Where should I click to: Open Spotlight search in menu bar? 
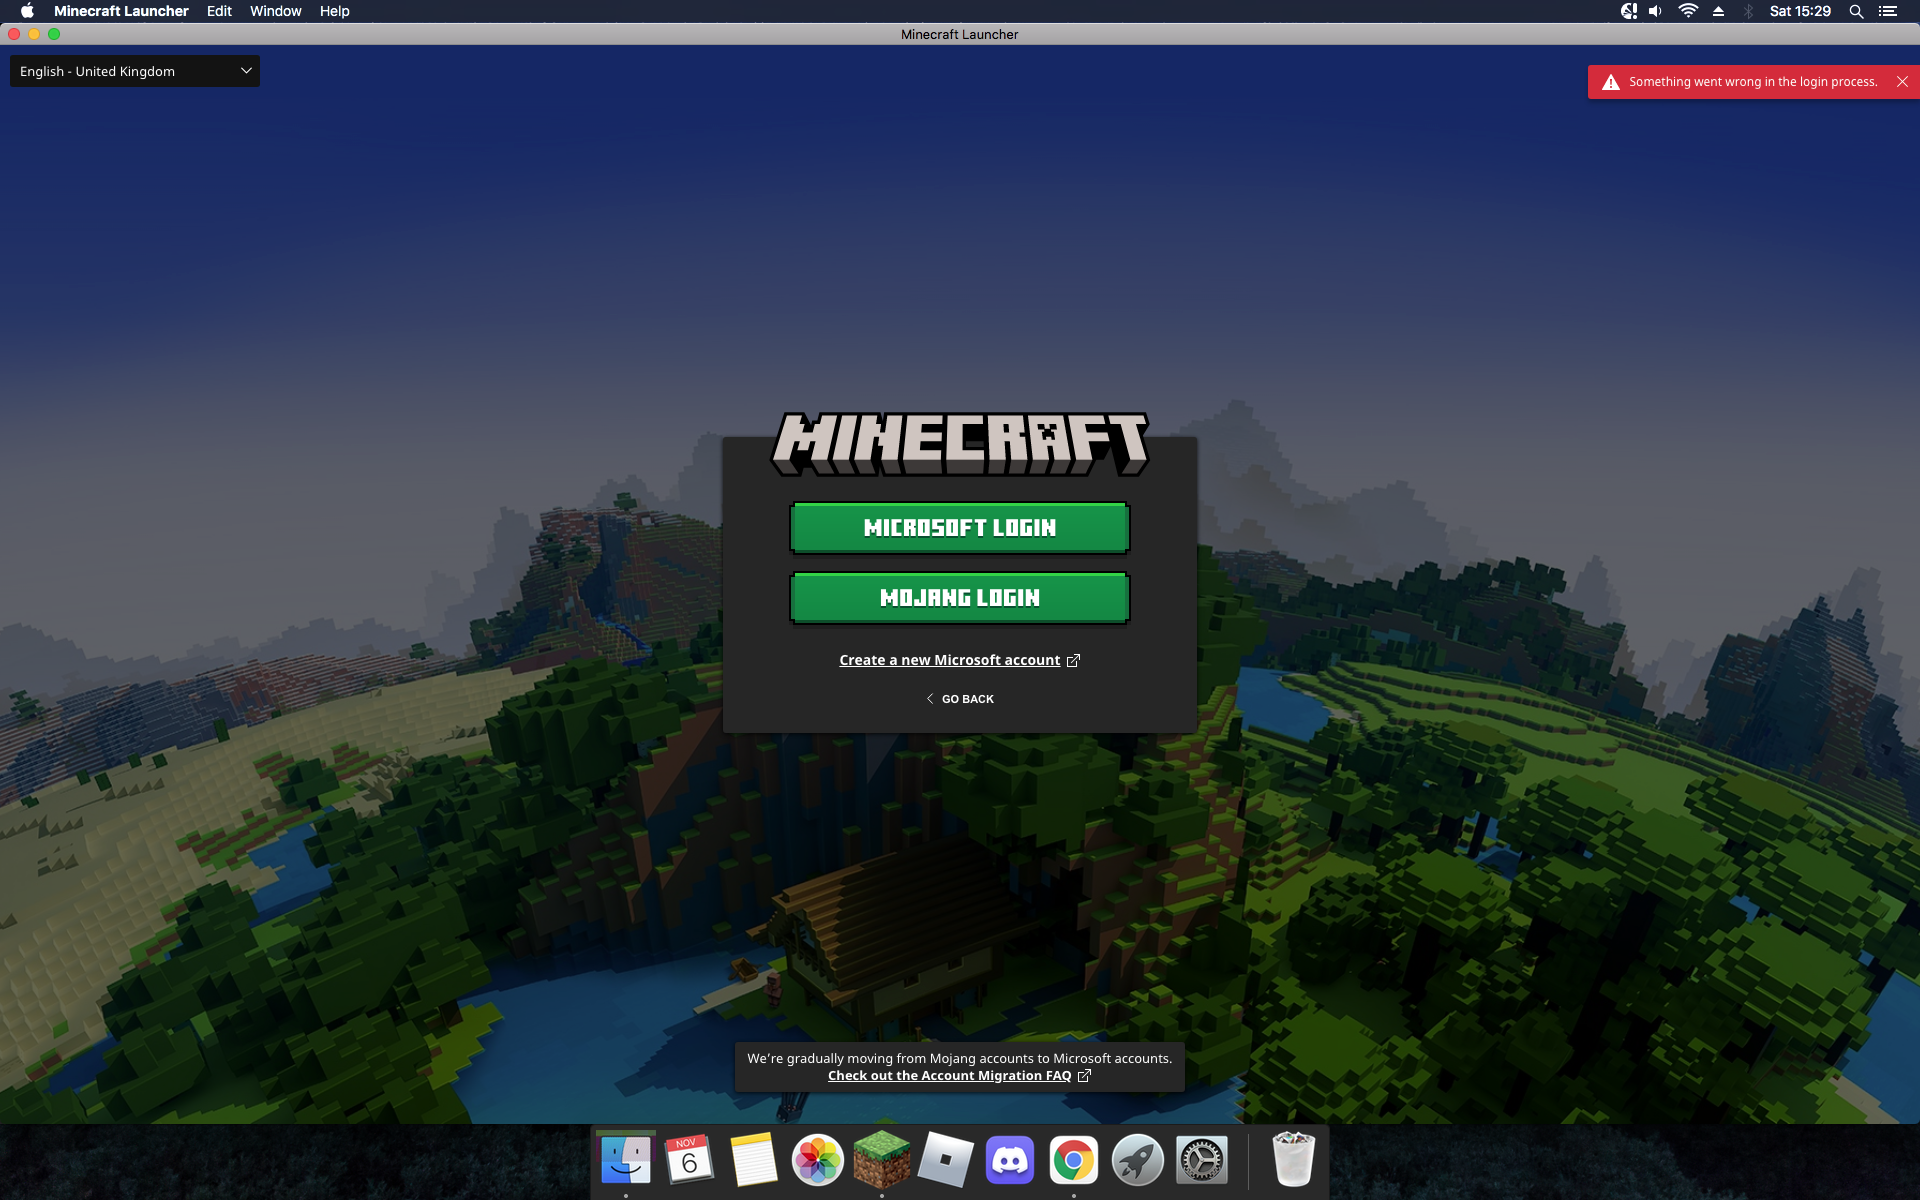[x=1856, y=11]
